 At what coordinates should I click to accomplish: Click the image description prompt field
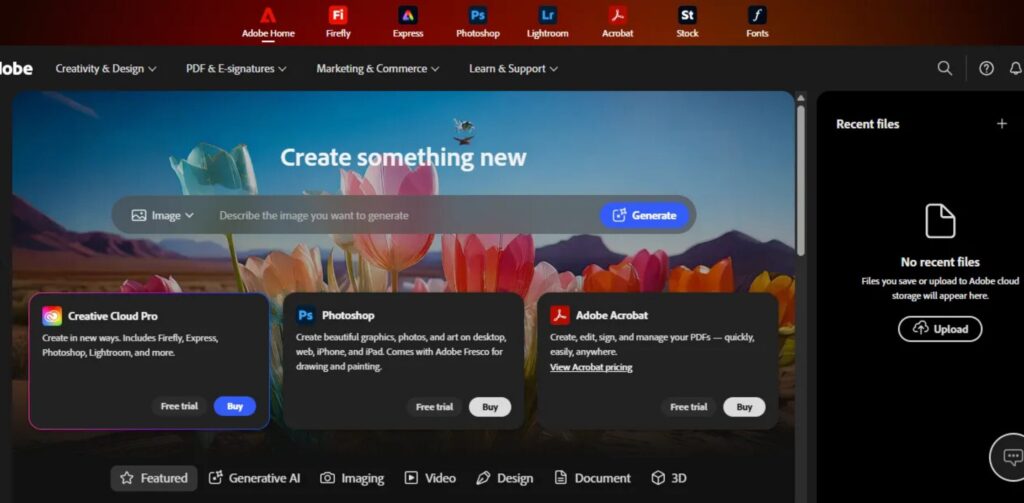pos(400,215)
